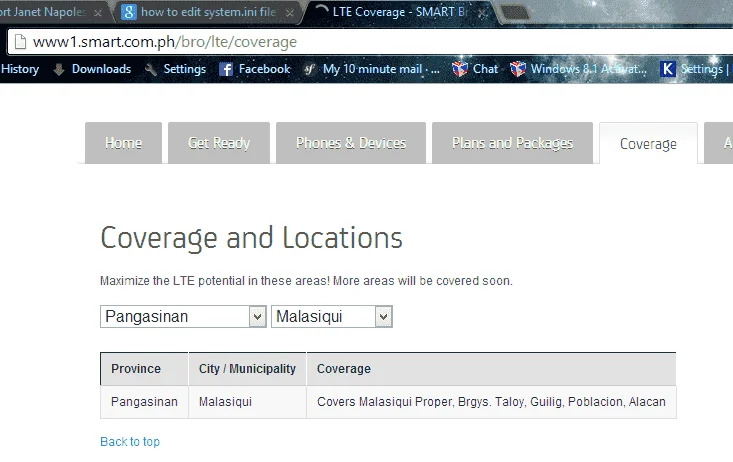The width and height of the screenshot is (733, 462).
Task: Open the Downloads bookmark
Action: [92, 69]
